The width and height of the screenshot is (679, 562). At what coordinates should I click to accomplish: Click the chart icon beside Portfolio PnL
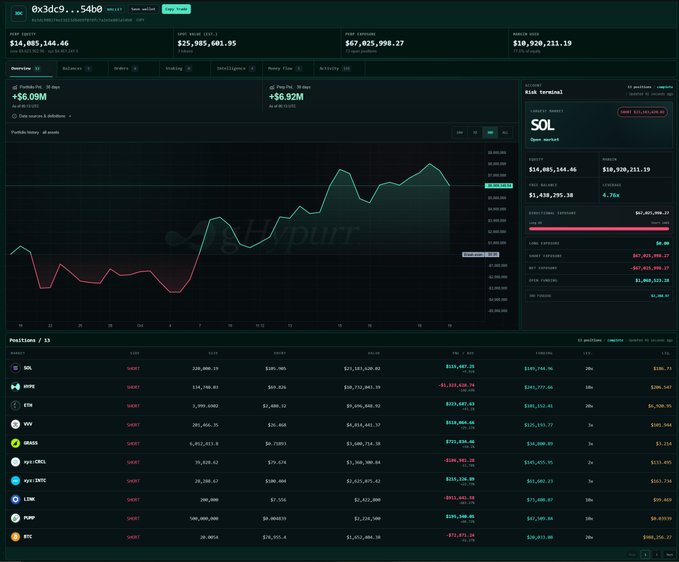click(x=15, y=87)
